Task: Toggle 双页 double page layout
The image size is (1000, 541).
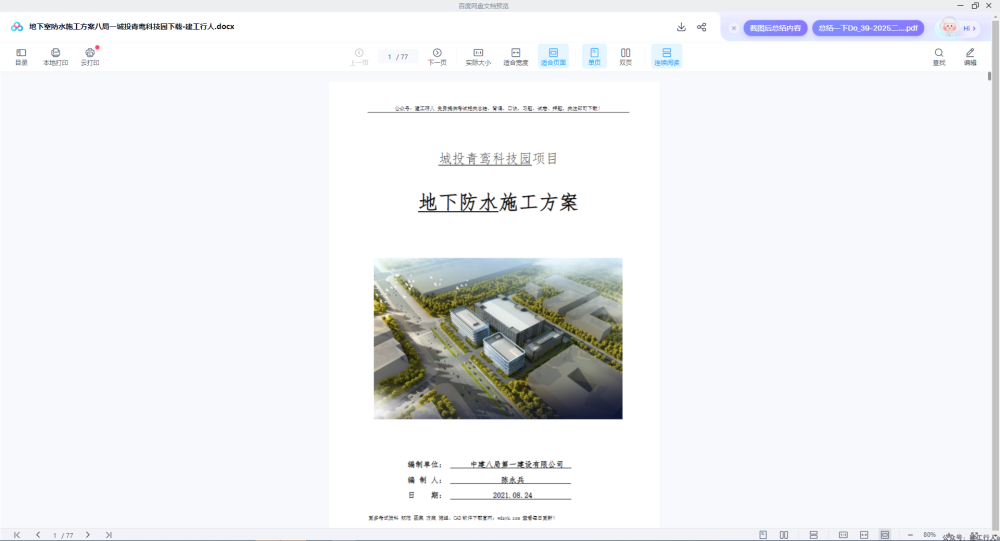Action: click(x=626, y=57)
